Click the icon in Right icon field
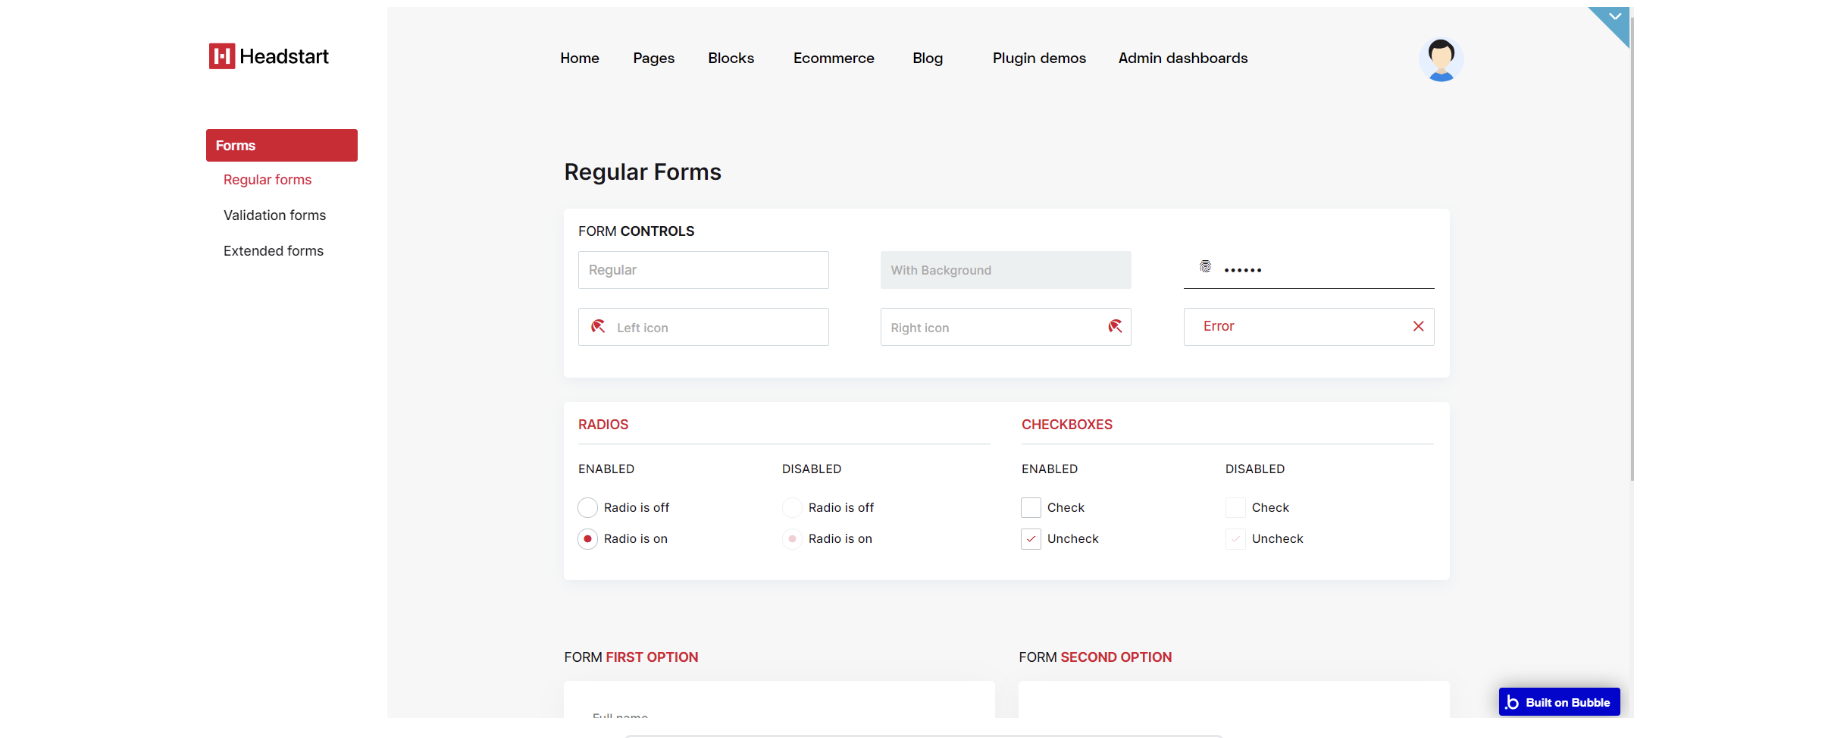Screen dimensions: 1830x738 coord(1115,327)
